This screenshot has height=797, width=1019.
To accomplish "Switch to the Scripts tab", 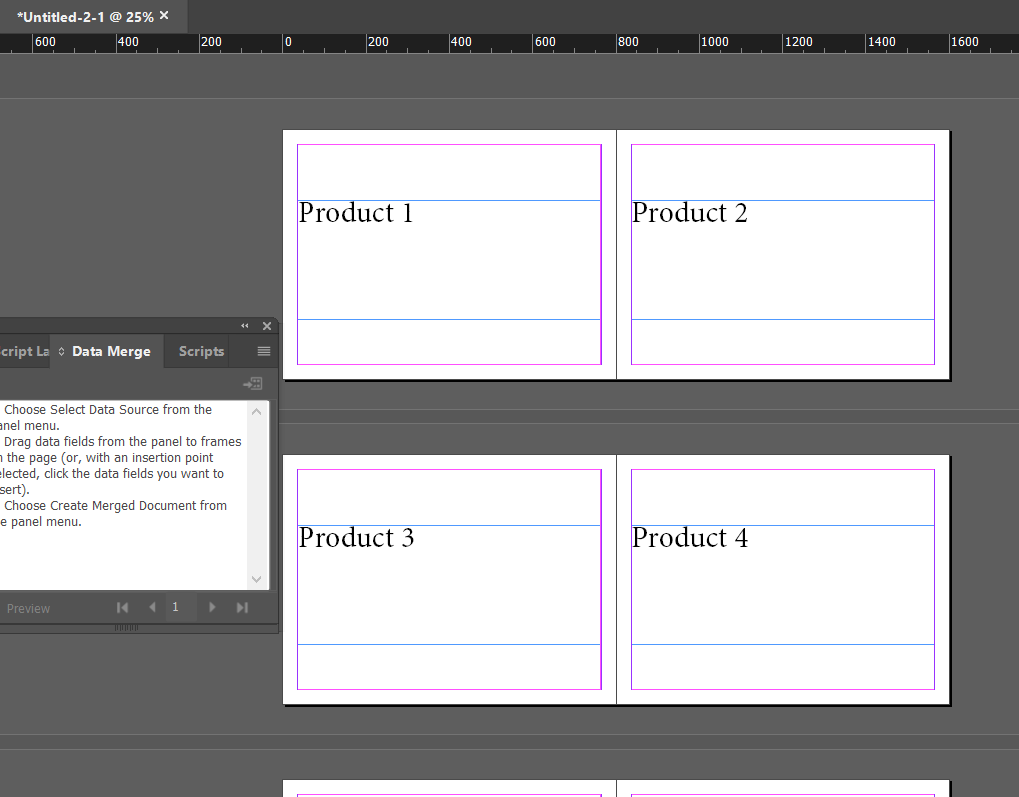I will (x=199, y=351).
